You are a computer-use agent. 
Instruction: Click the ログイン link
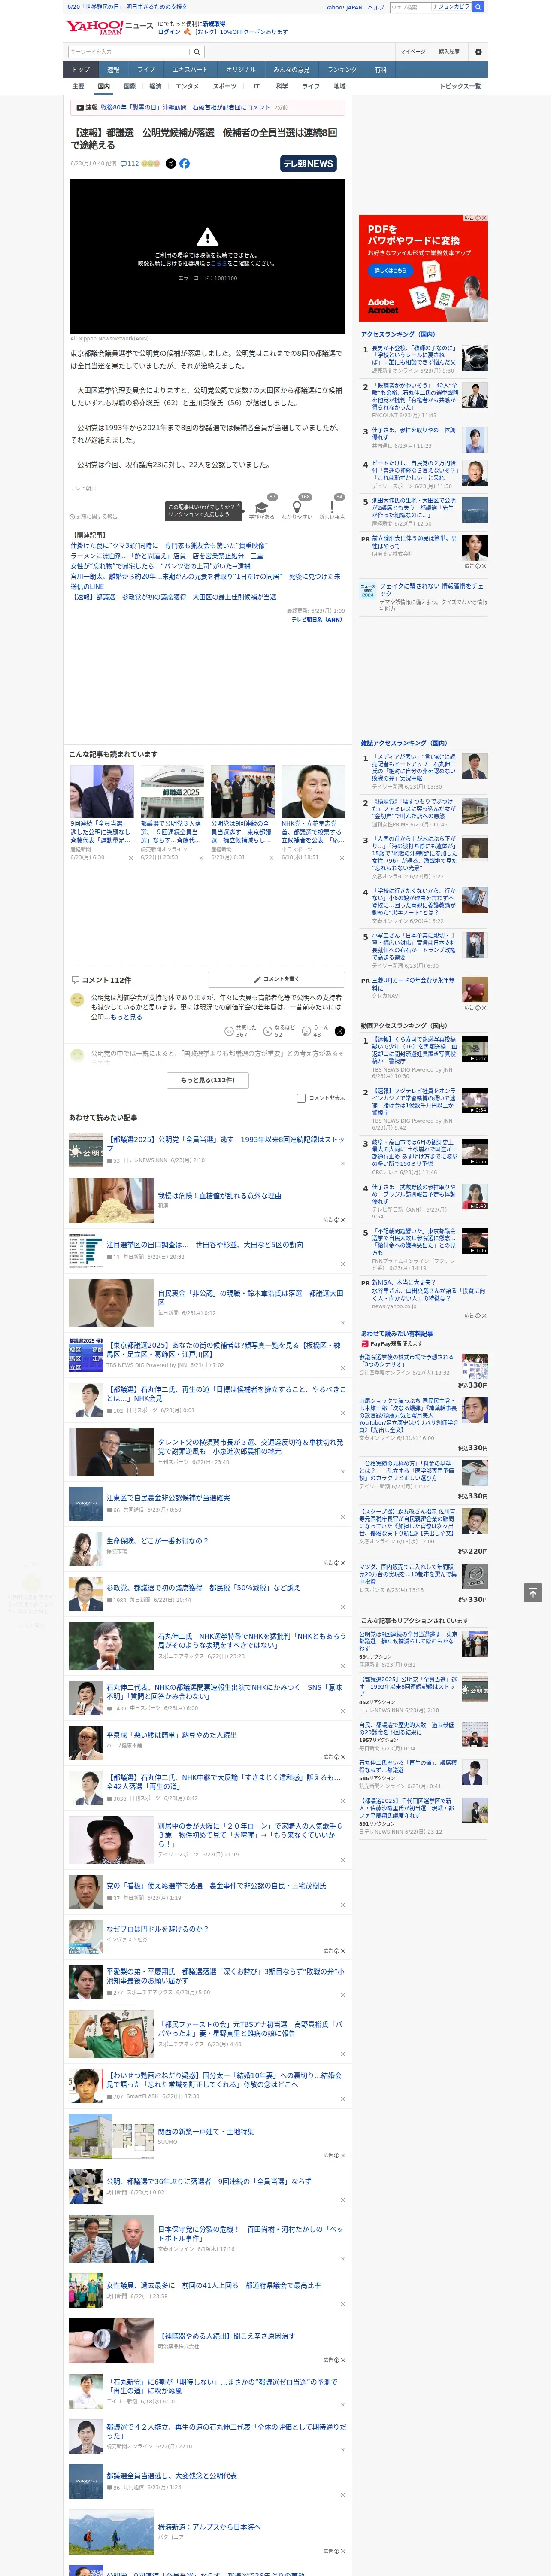click(x=169, y=32)
